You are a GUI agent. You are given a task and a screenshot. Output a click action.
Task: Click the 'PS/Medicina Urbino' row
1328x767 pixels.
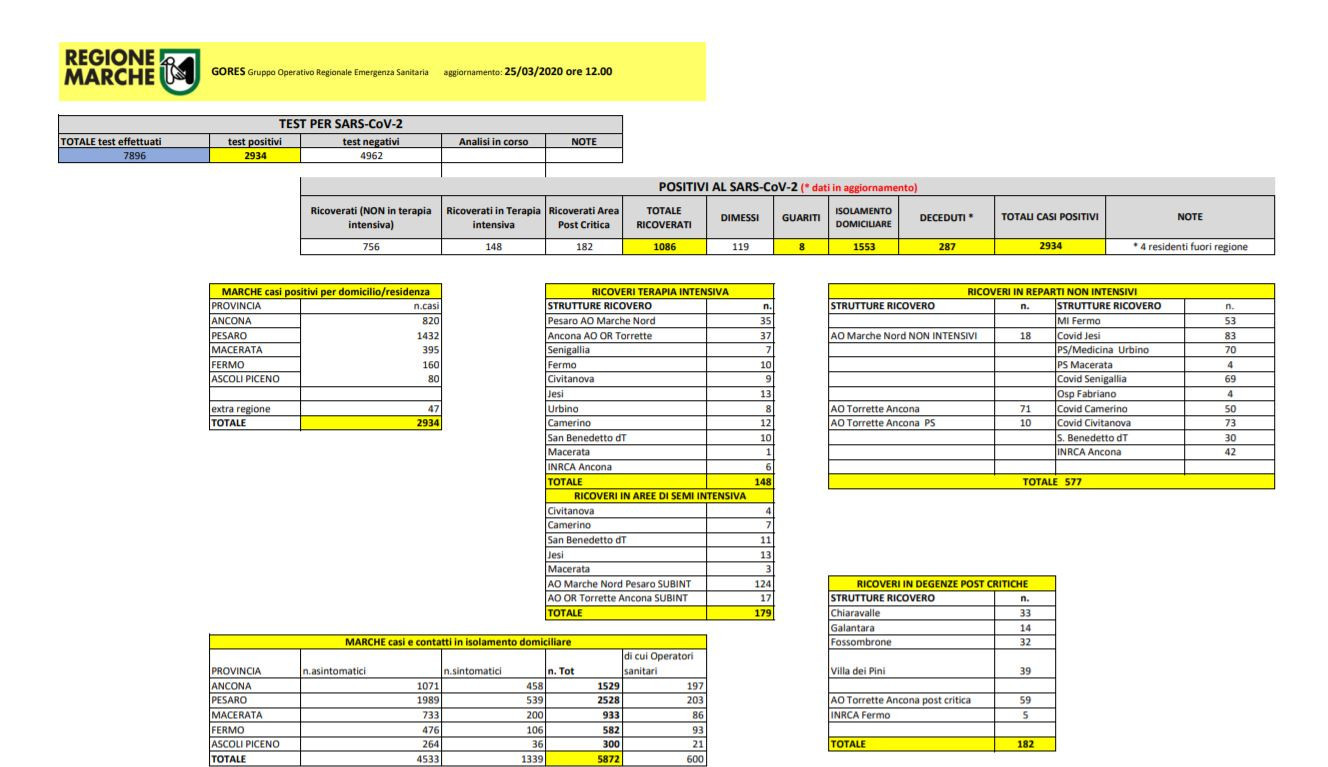pyautogui.click(x=1165, y=350)
